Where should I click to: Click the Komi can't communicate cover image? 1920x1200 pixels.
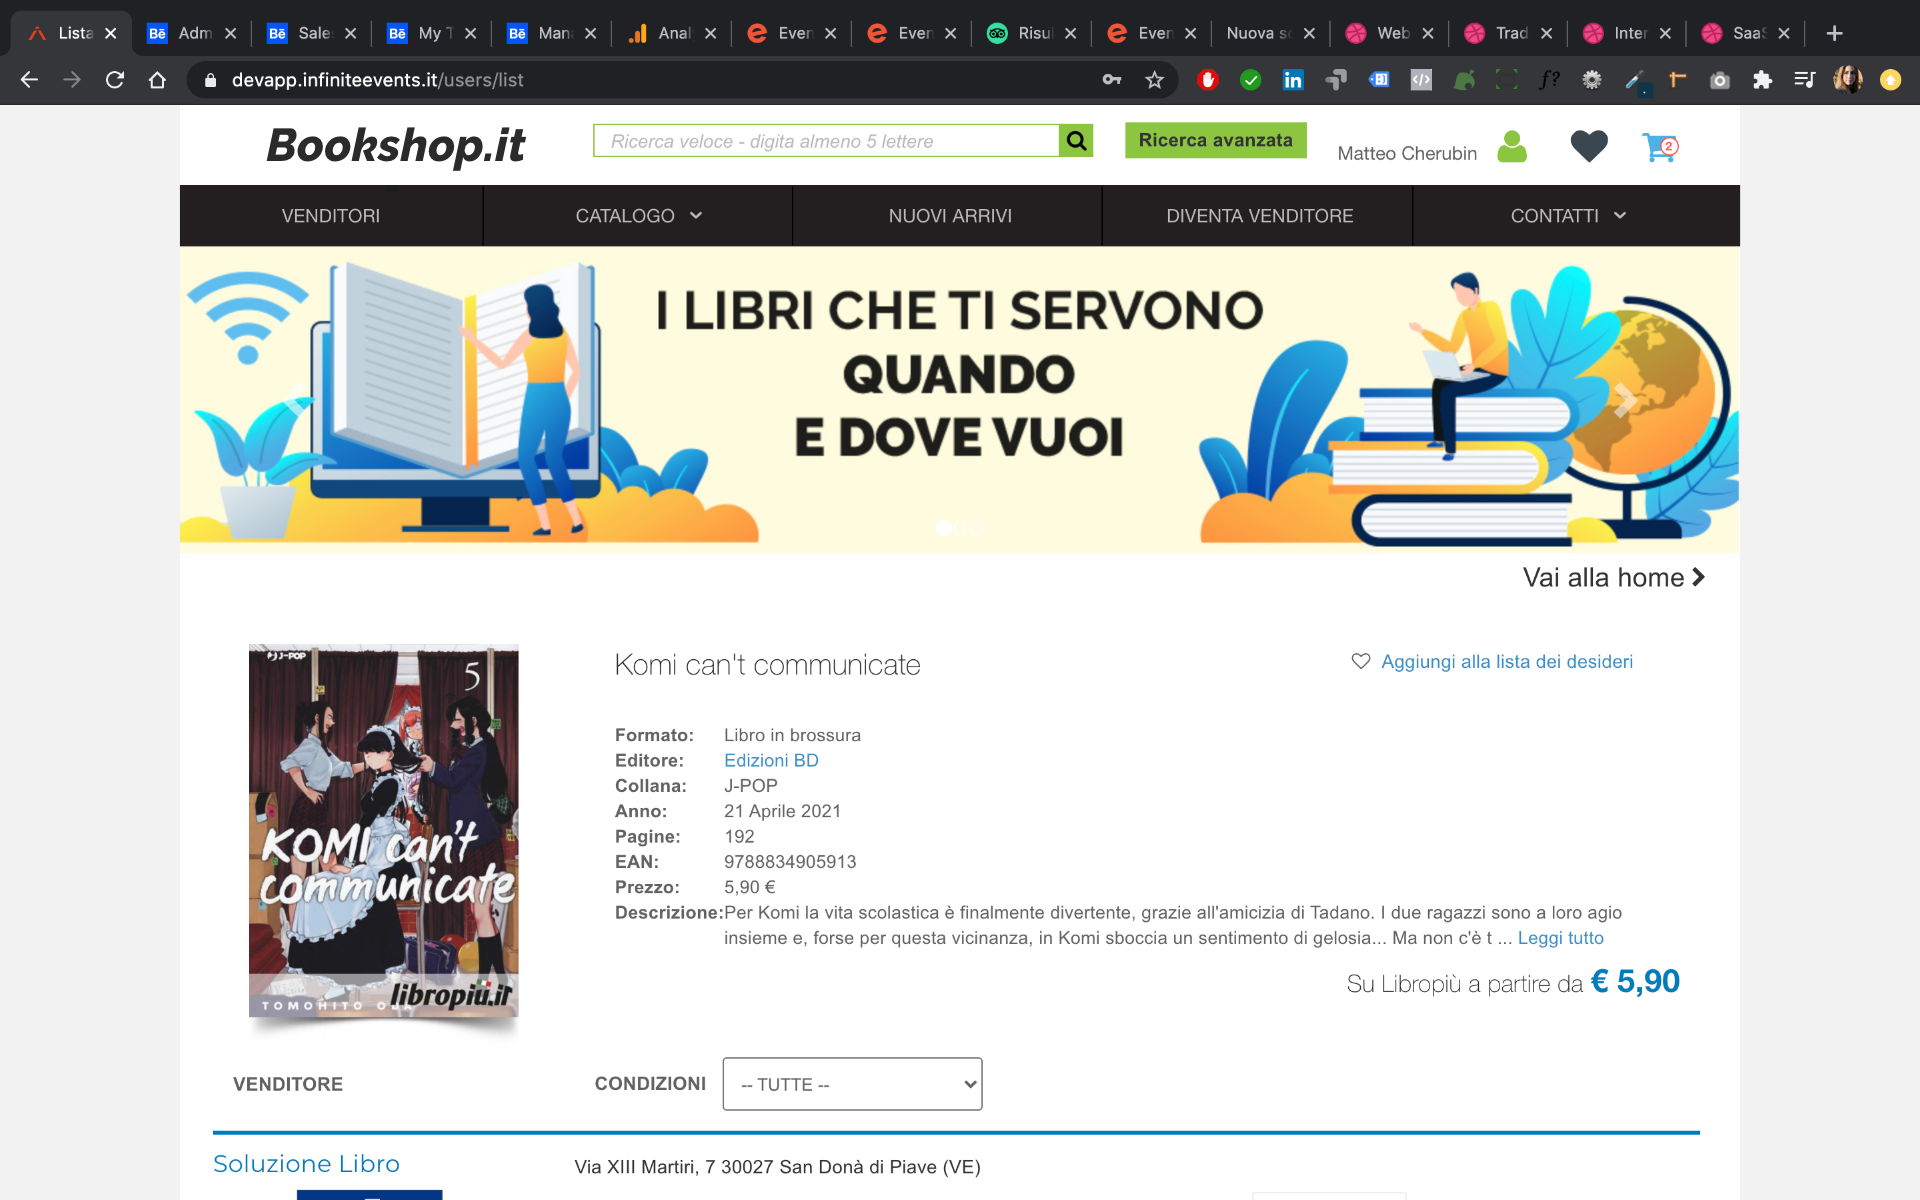384,831
